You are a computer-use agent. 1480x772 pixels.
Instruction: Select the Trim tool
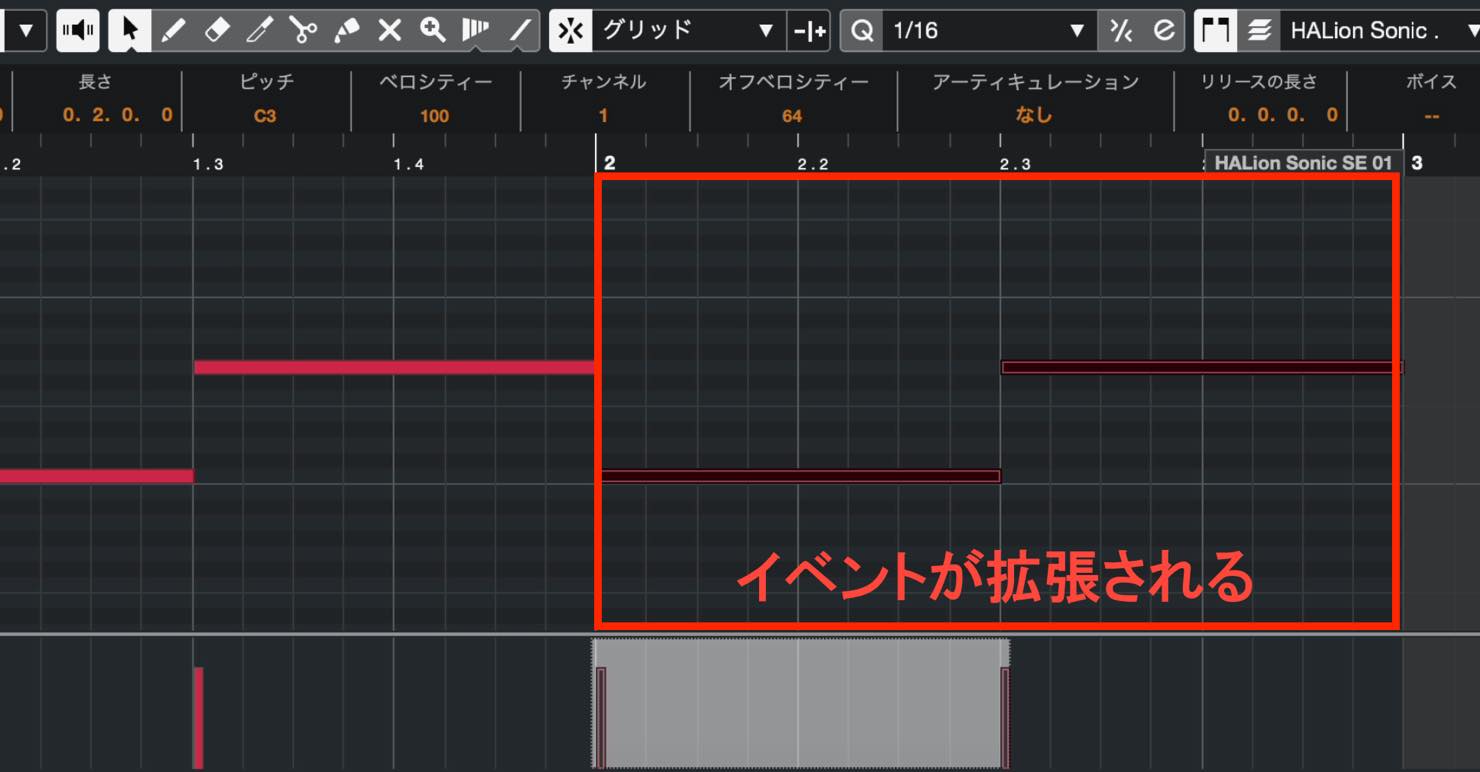259,30
